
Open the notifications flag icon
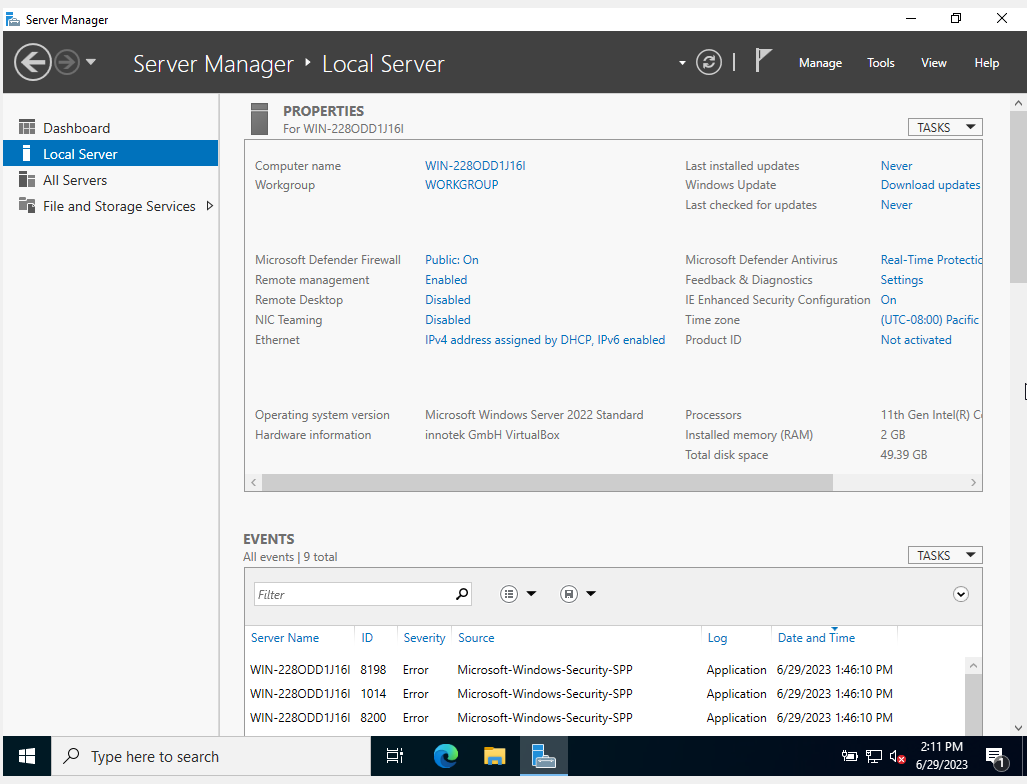tap(761, 62)
